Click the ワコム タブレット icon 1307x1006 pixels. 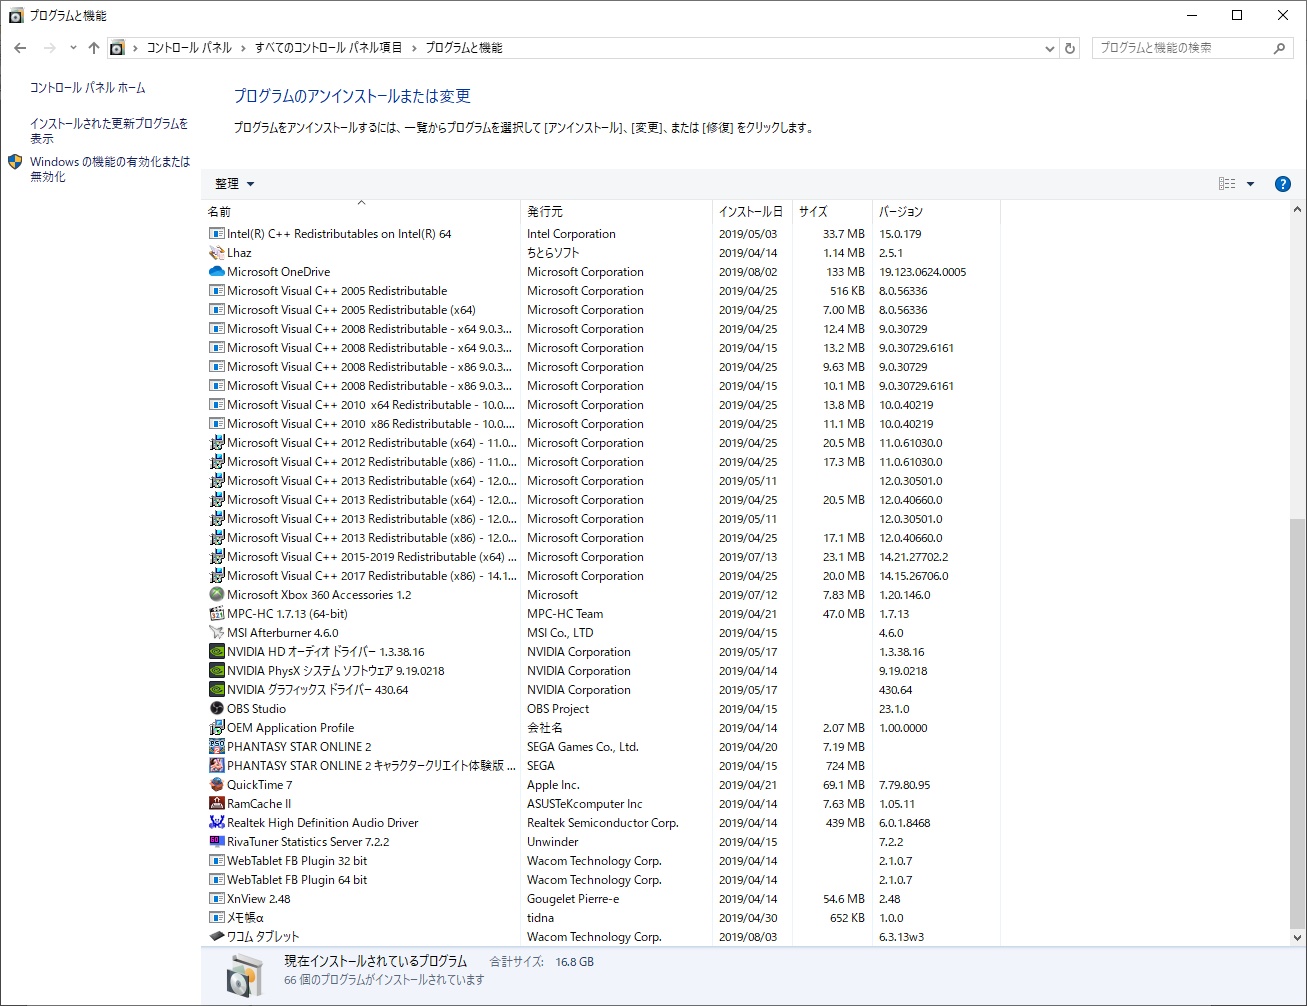pyautogui.click(x=217, y=937)
